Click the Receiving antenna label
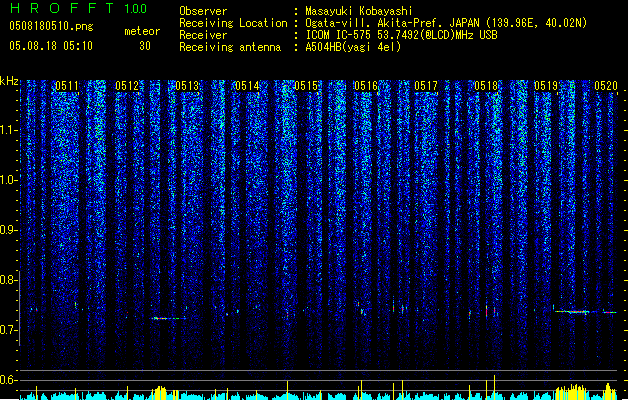 point(230,47)
